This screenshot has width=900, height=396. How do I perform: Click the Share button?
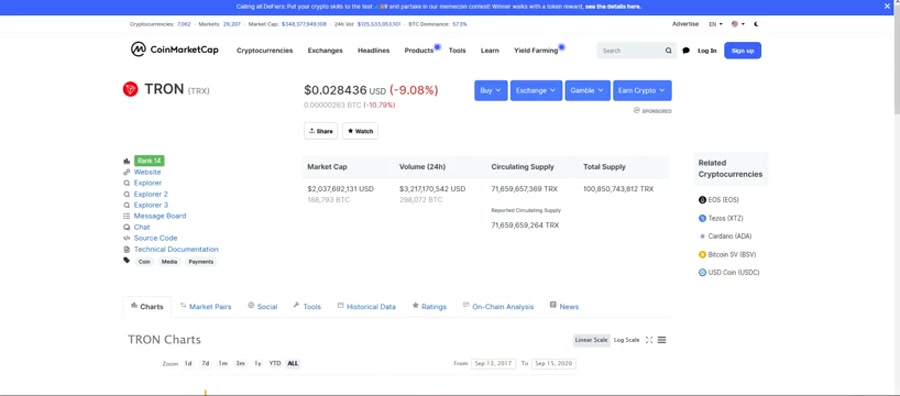click(x=321, y=131)
